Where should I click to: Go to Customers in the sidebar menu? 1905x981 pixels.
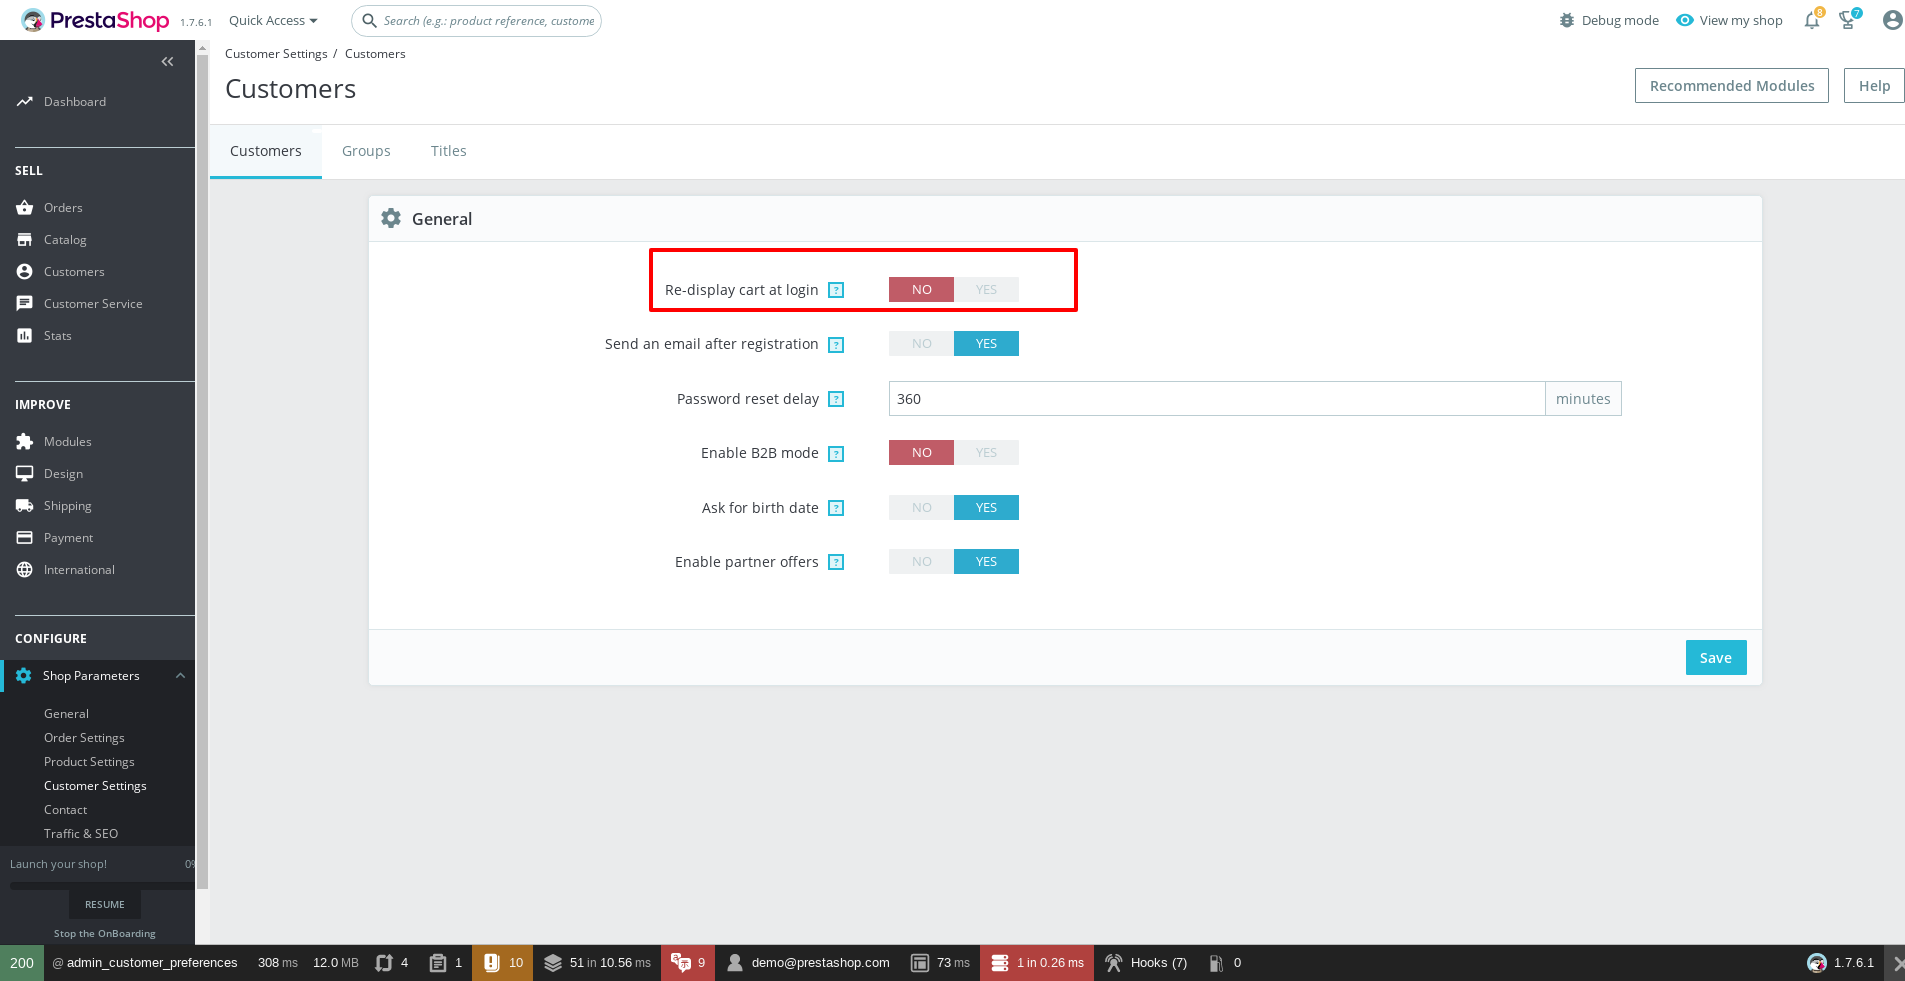[74, 272]
